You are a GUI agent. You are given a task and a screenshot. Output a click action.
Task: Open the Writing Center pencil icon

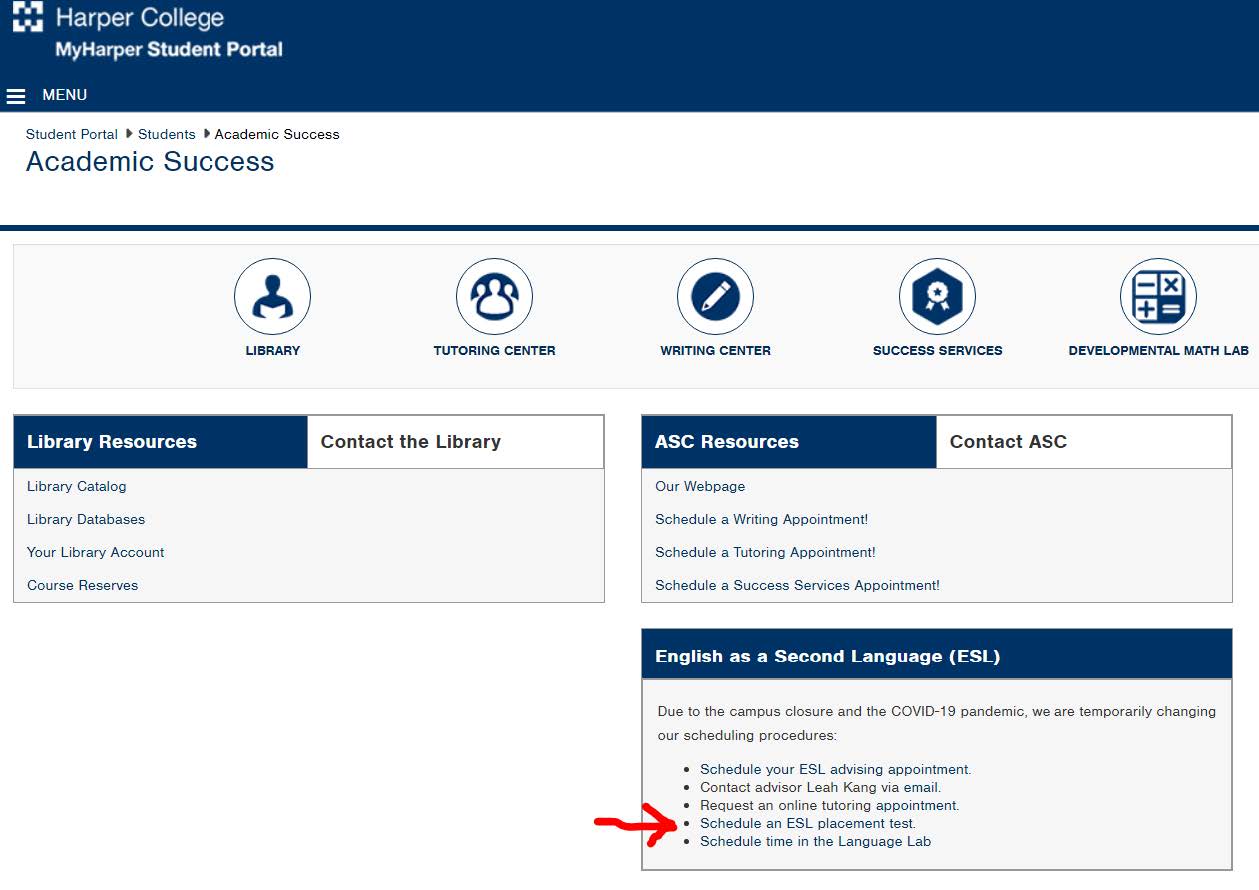tap(715, 297)
